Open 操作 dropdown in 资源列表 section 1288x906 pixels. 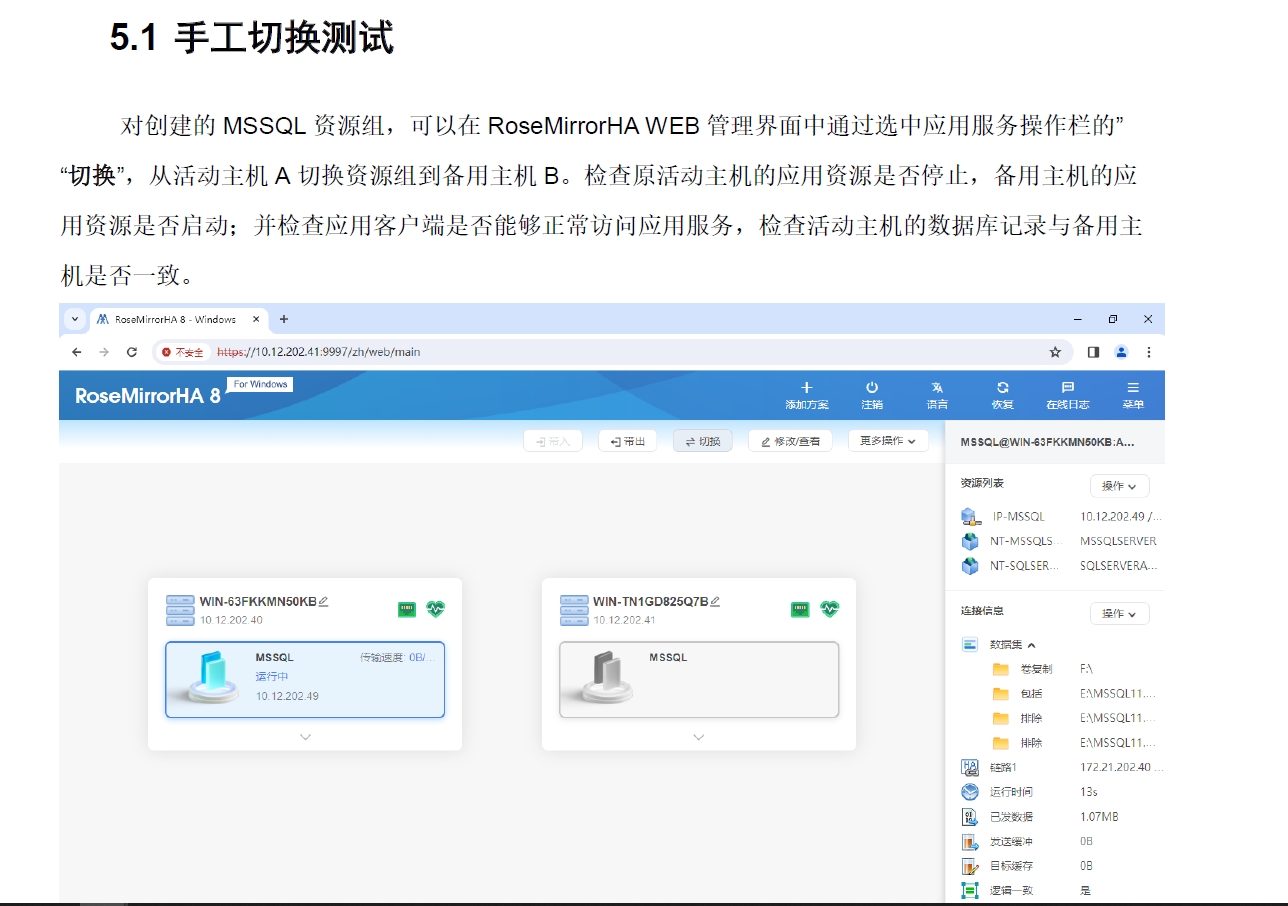pos(1119,486)
